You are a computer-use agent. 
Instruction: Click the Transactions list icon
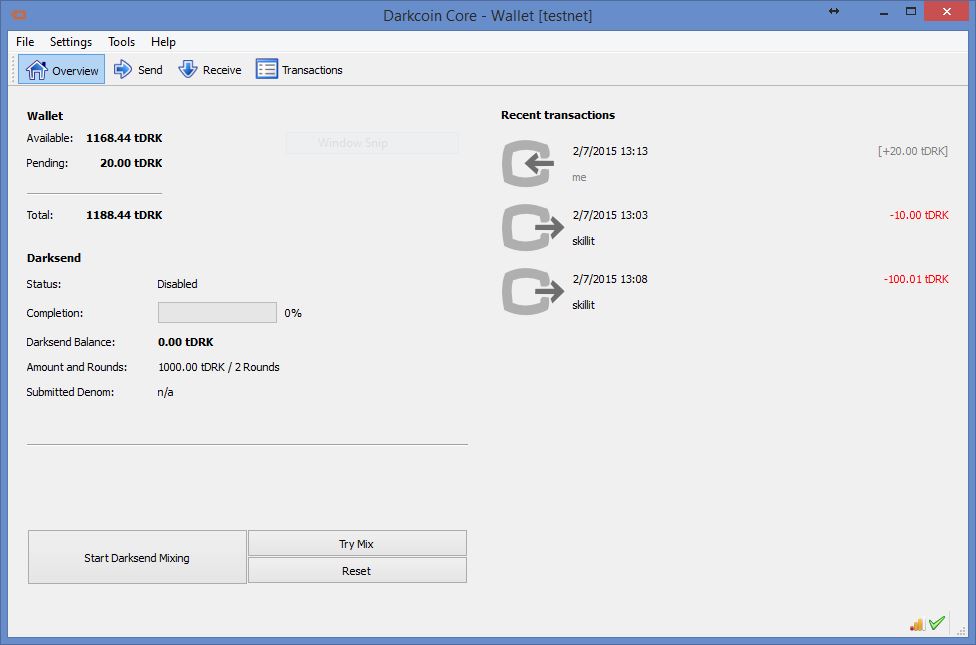266,69
